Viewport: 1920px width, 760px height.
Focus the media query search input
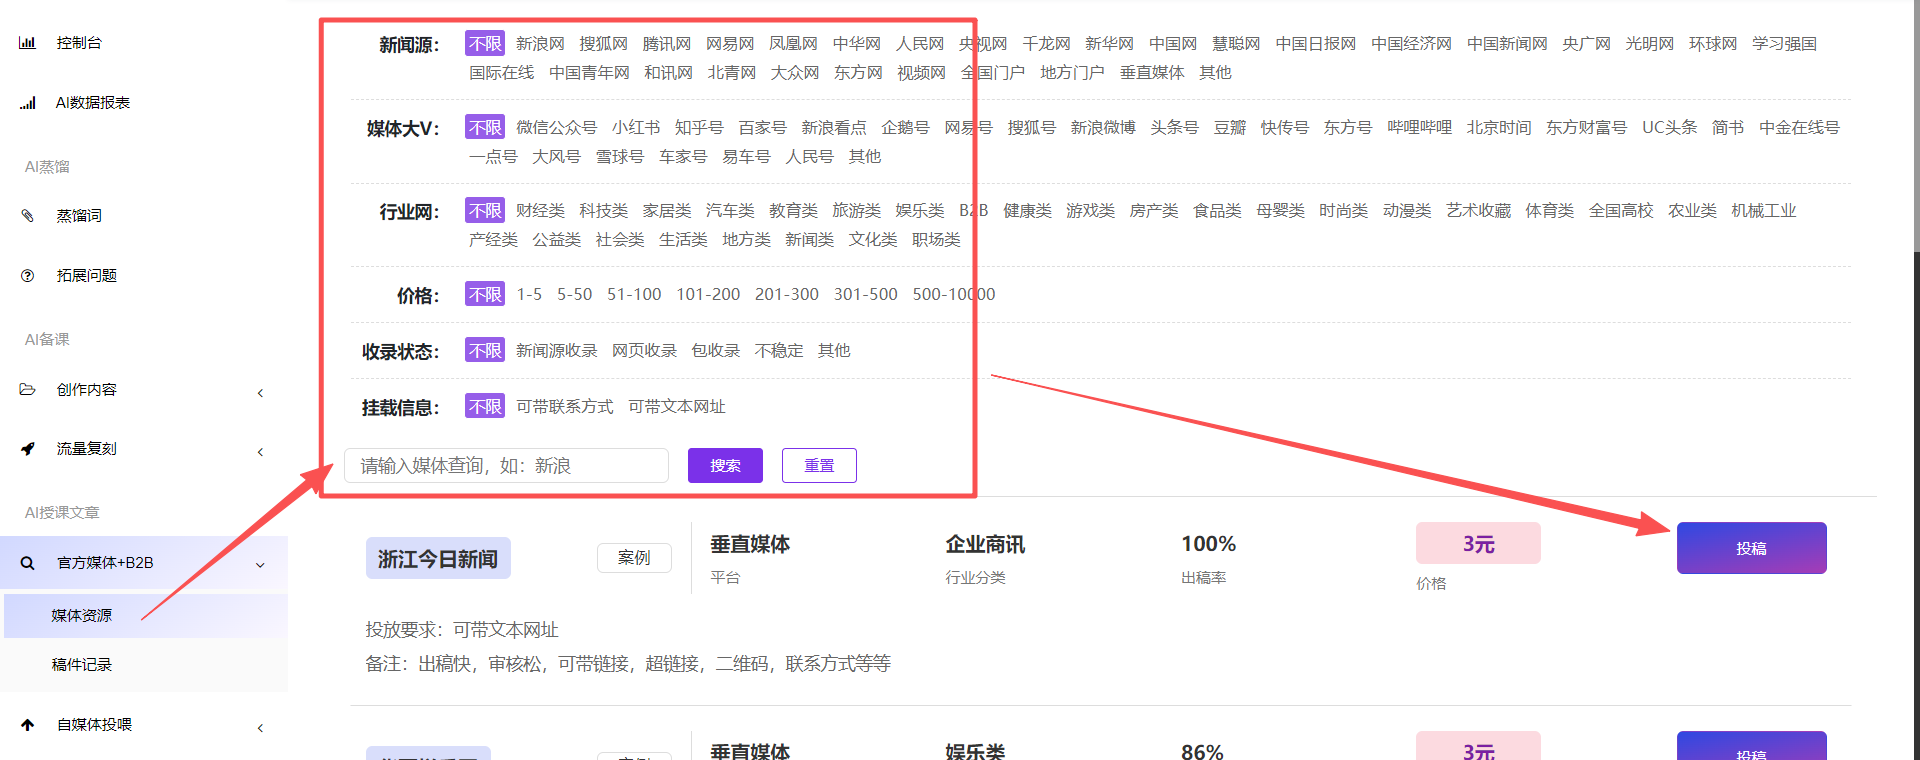(506, 466)
